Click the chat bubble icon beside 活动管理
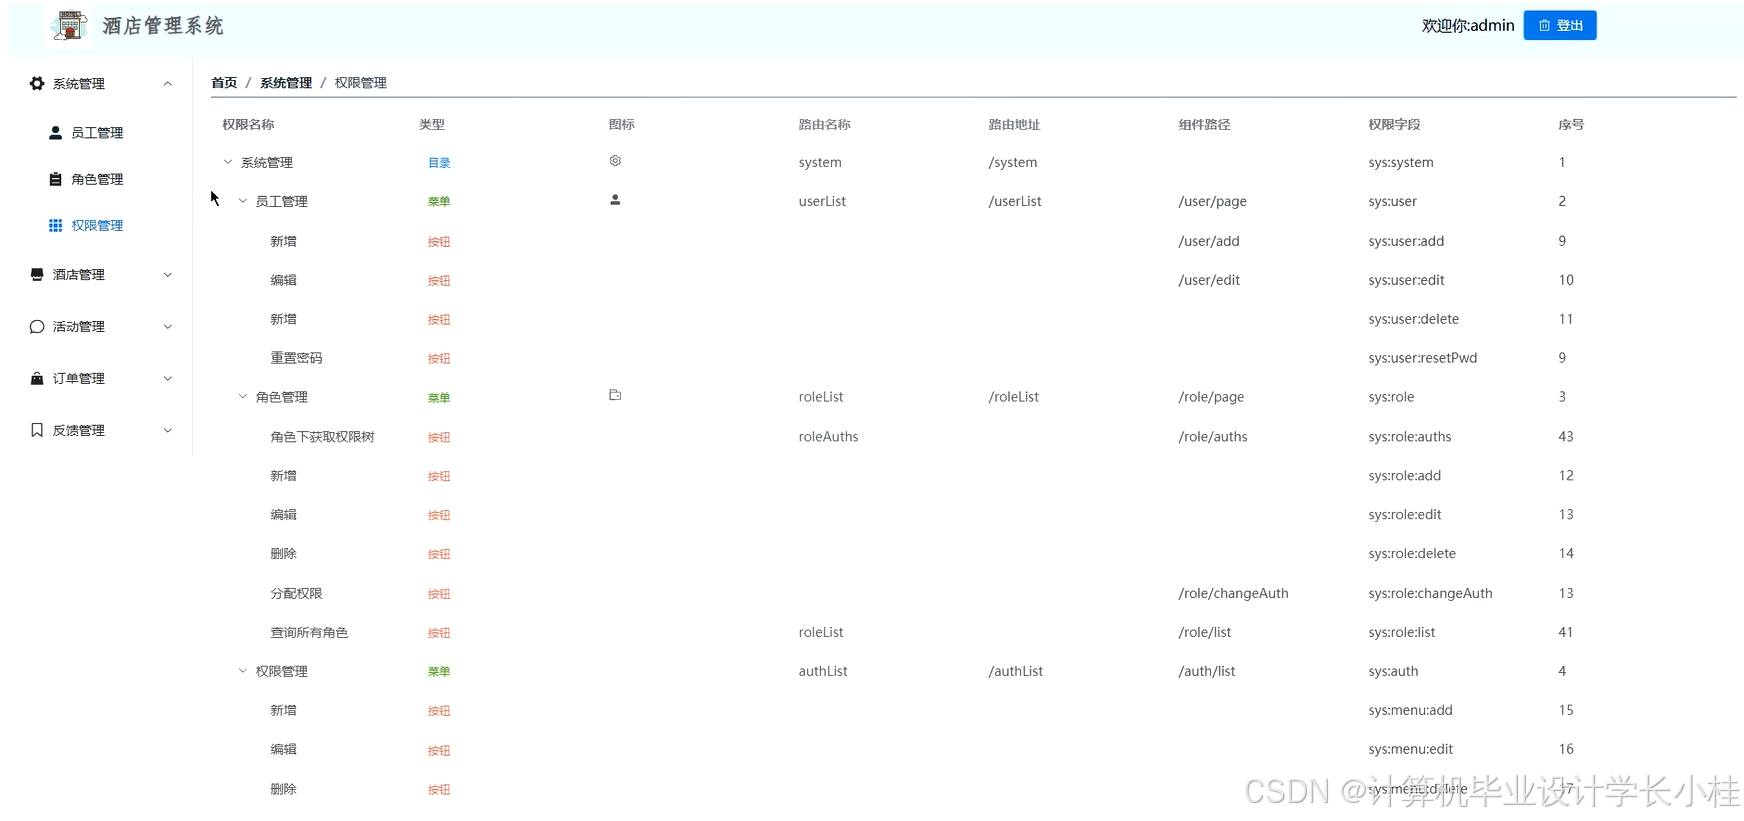The width and height of the screenshot is (1744, 821). click(x=37, y=326)
